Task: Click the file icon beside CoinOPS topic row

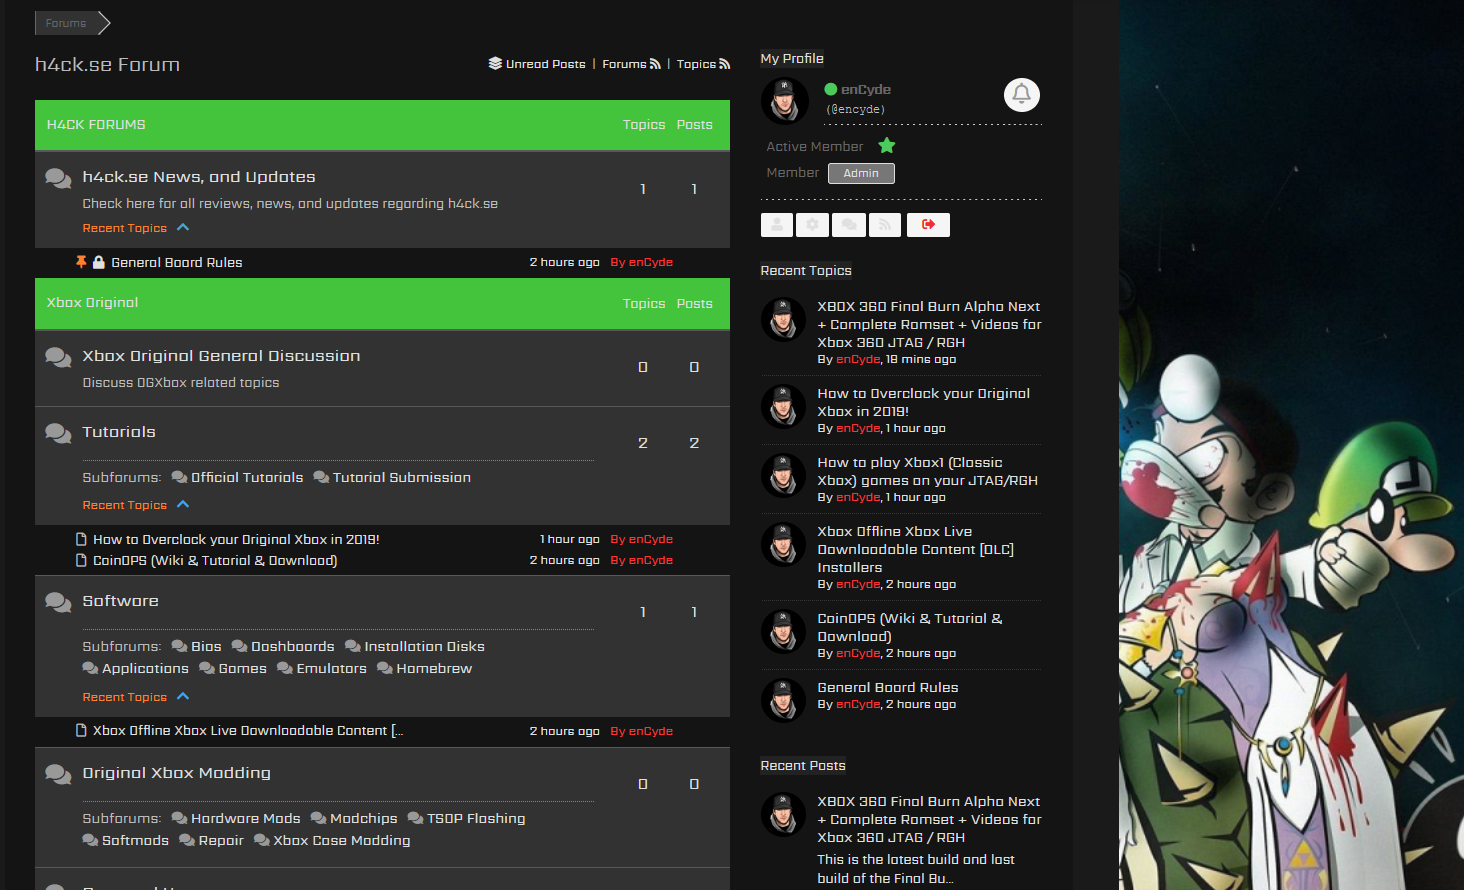Action: [x=81, y=560]
